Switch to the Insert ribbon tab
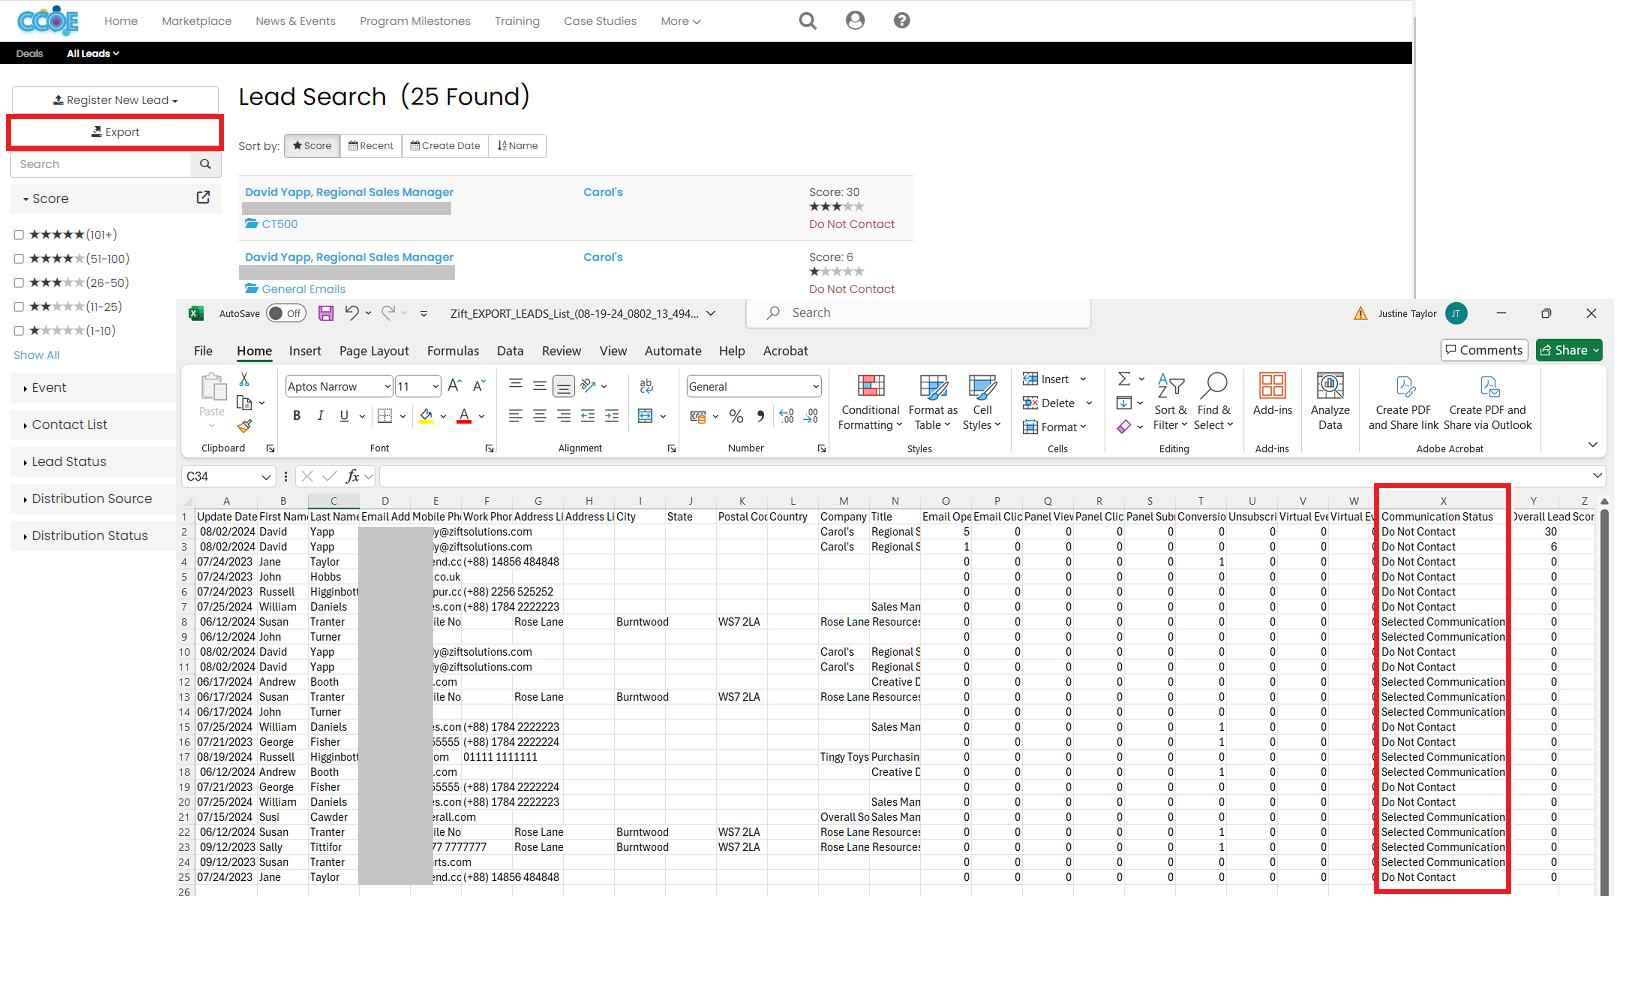The image size is (1646, 988). (305, 351)
